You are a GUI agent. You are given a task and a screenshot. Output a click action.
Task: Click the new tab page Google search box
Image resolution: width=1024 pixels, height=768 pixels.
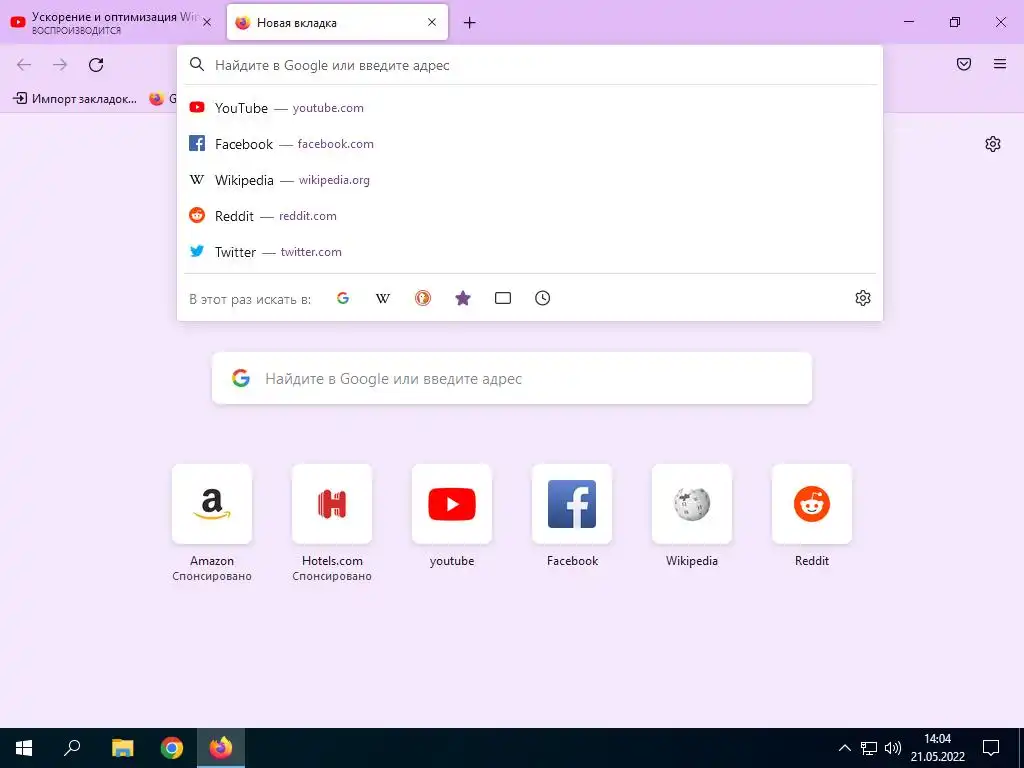512,378
